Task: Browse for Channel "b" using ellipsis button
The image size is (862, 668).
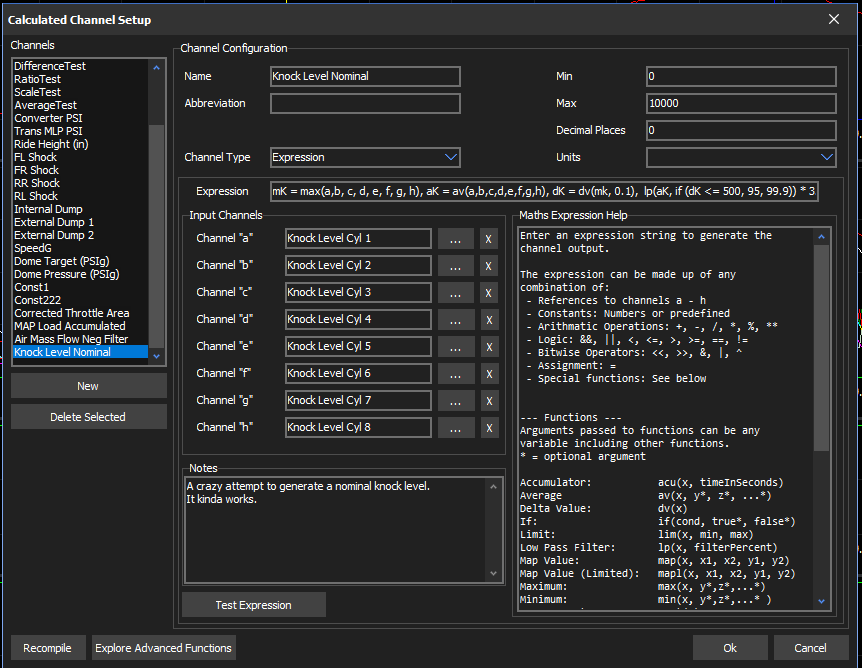Action: (456, 266)
